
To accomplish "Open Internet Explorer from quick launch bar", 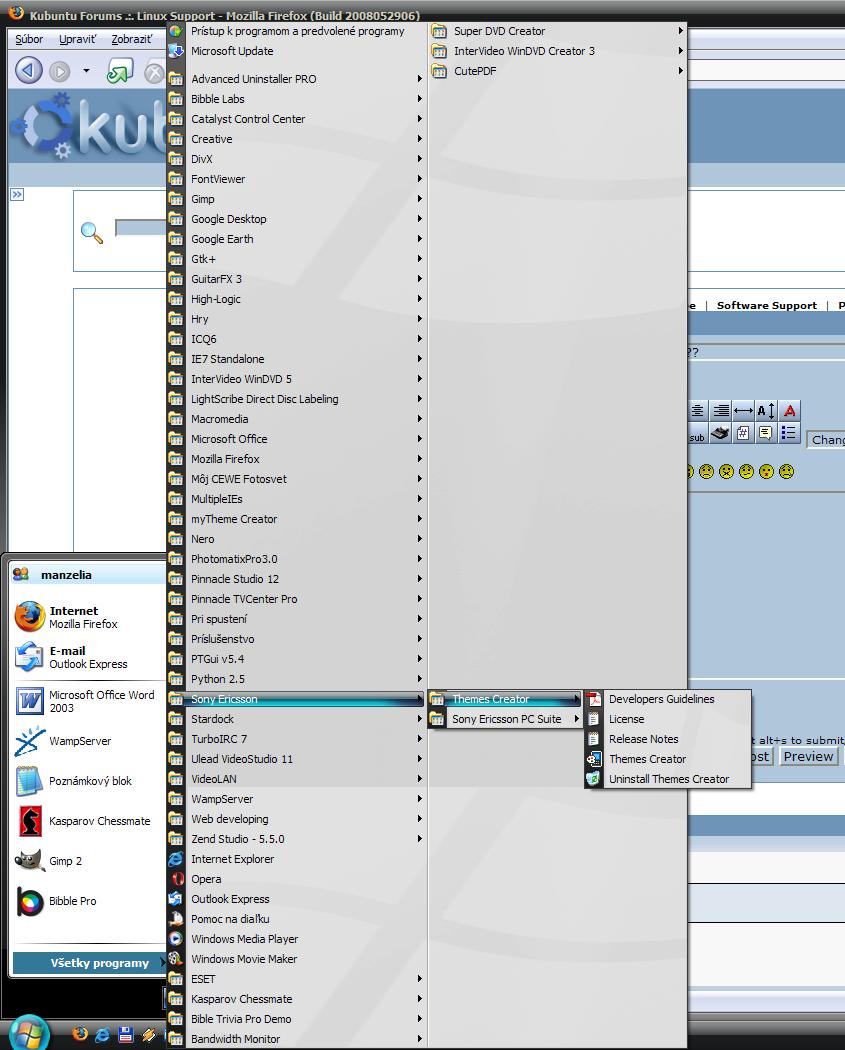I will click(102, 1034).
